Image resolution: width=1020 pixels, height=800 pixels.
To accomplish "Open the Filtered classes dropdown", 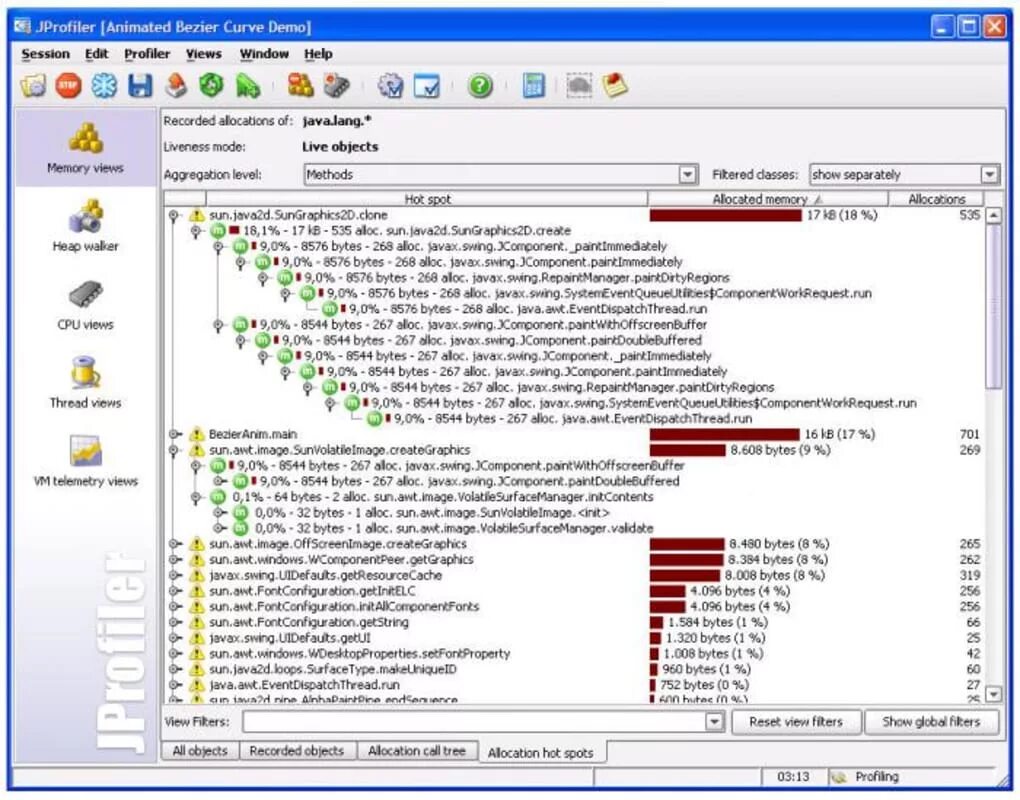I will click(x=988, y=174).
